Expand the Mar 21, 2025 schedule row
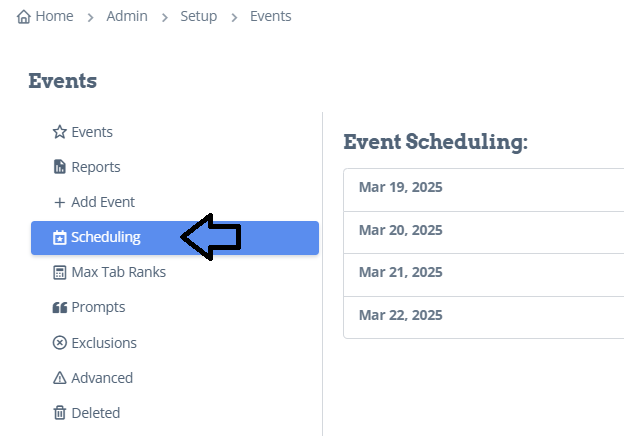This screenshot has height=446, width=624. [x=484, y=275]
